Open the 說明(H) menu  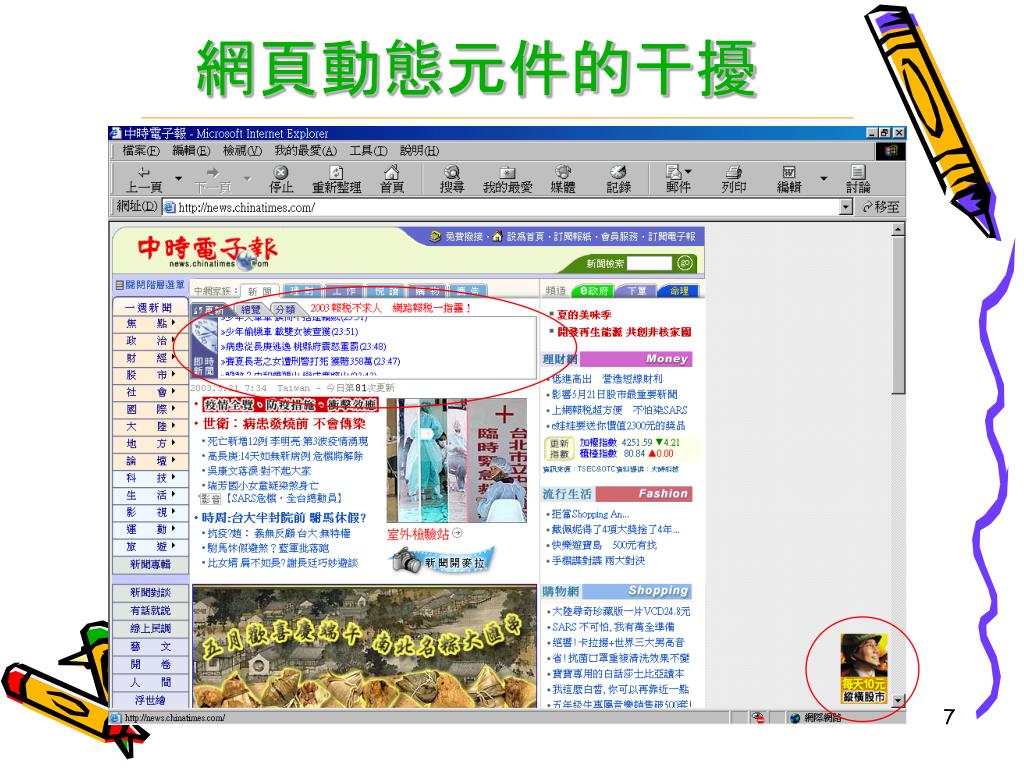tap(419, 151)
